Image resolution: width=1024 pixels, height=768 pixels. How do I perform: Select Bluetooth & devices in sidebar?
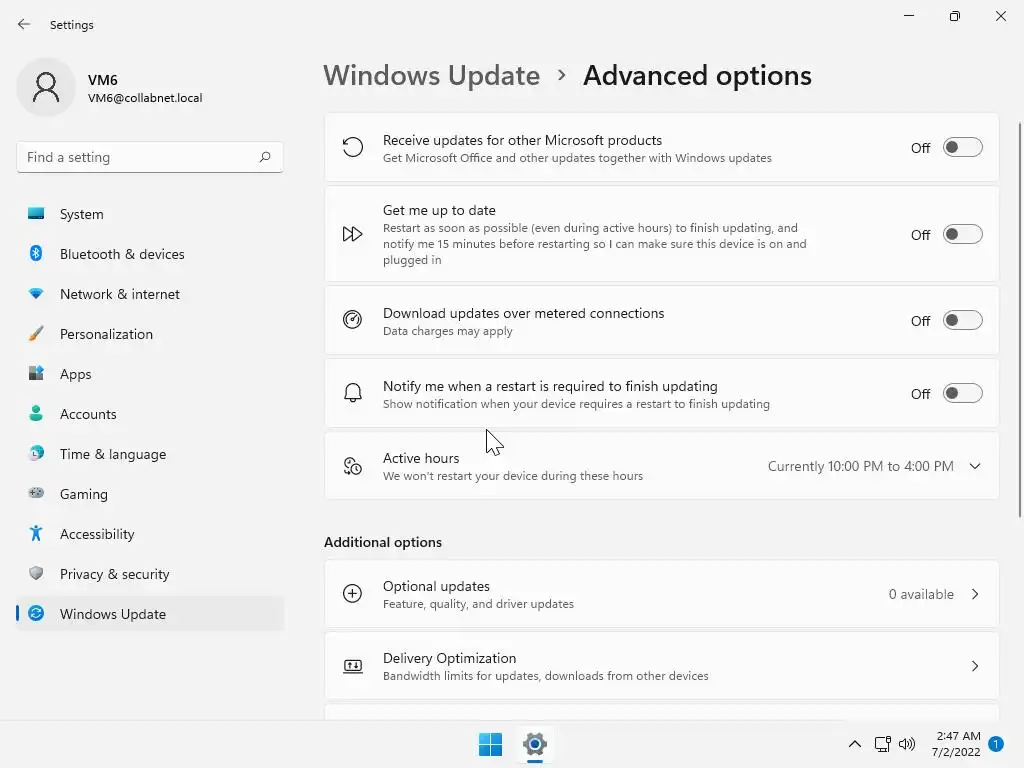pyautogui.click(x=150, y=254)
